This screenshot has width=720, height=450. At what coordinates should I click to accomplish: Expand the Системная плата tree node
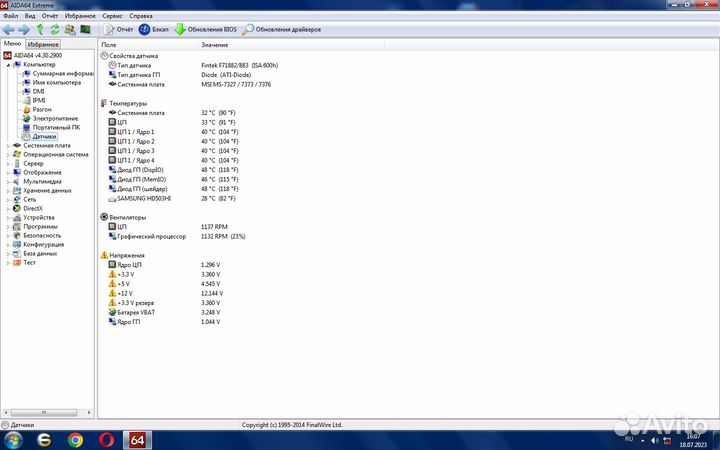click(8, 146)
